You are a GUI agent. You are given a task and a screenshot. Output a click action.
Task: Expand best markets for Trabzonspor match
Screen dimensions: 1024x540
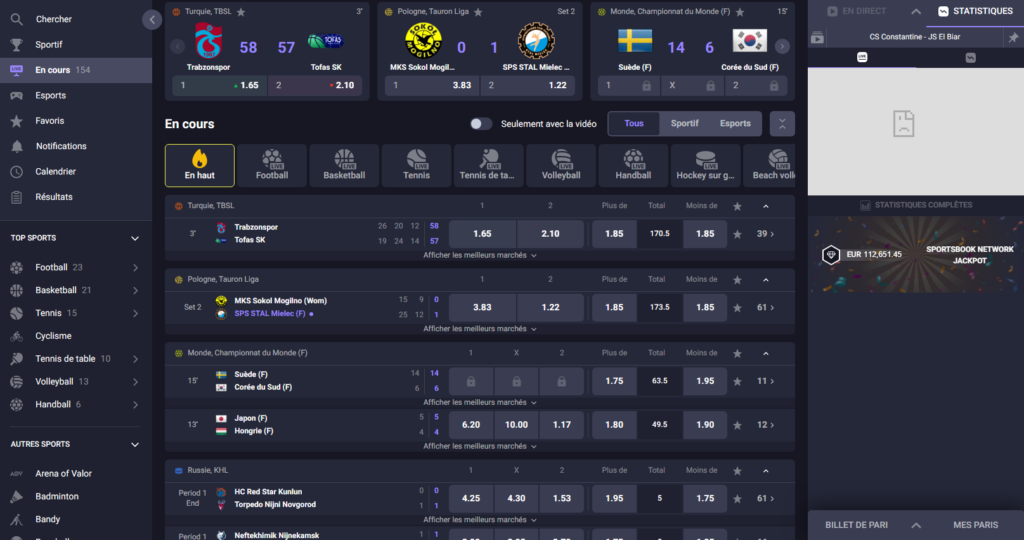click(479, 255)
